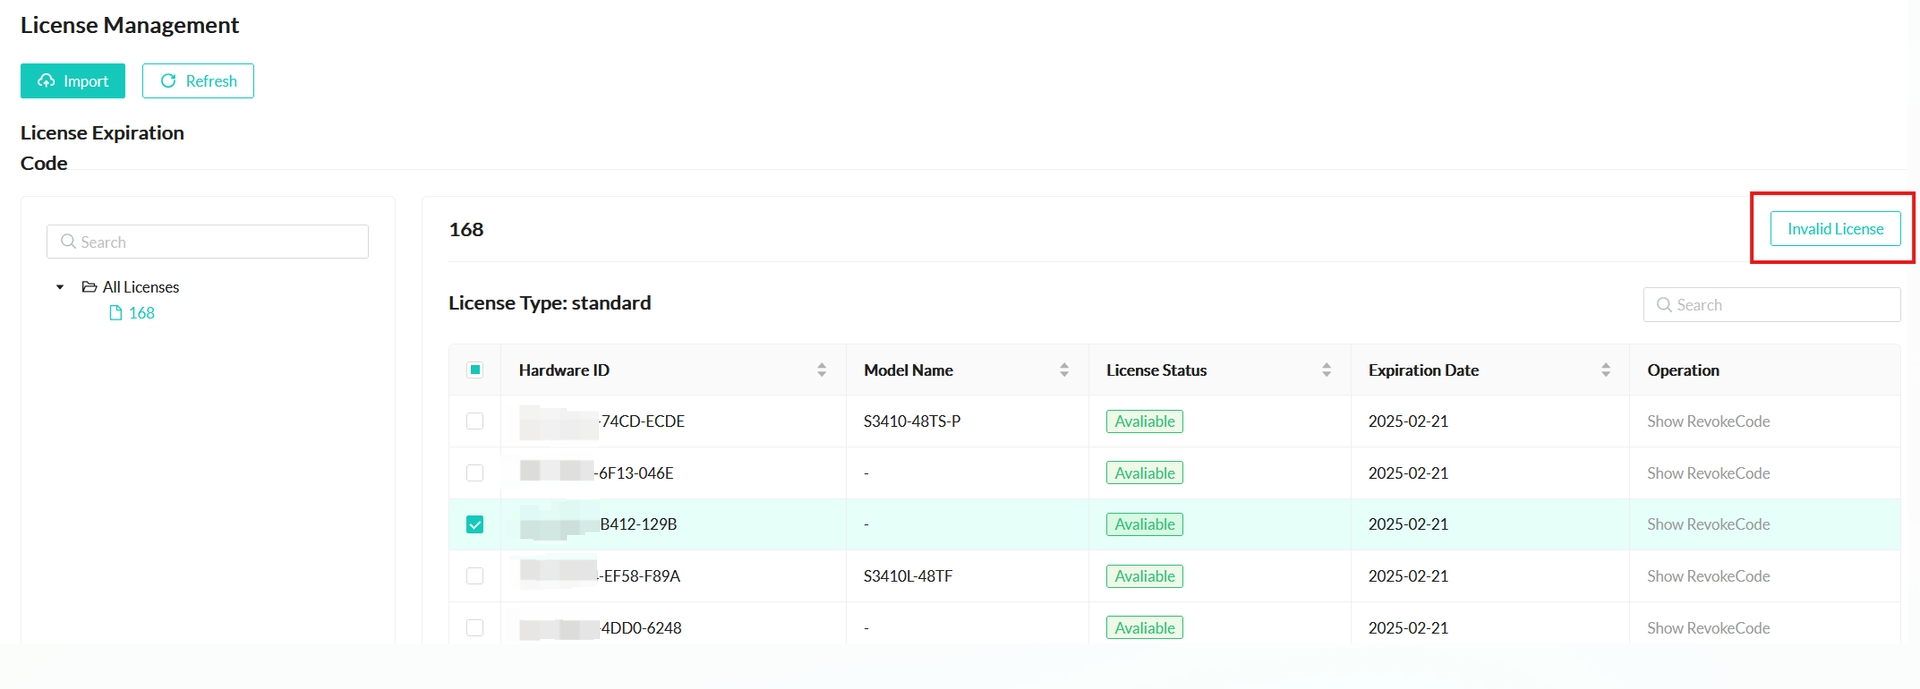Sort by Hardware ID column arrows
Image resolution: width=1920 pixels, height=689 pixels.
pyautogui.click(x=821, y=370)
